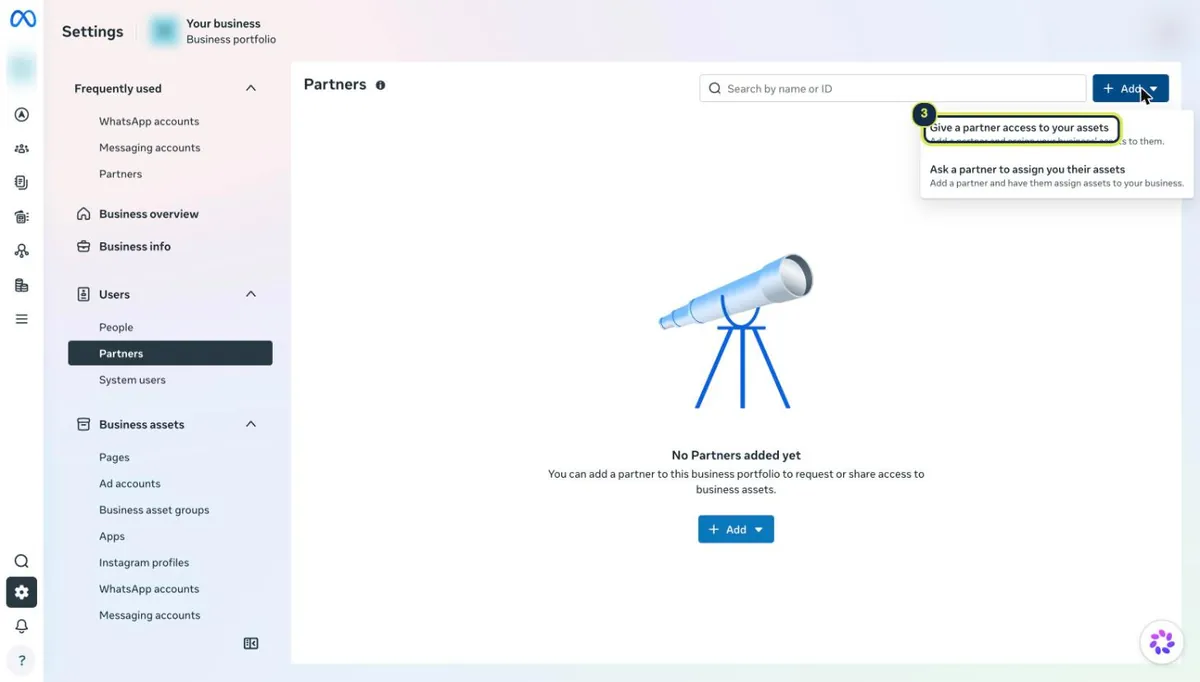Click the Business info briefcase icon
1200x682 pixels.
tap(84, 246)
